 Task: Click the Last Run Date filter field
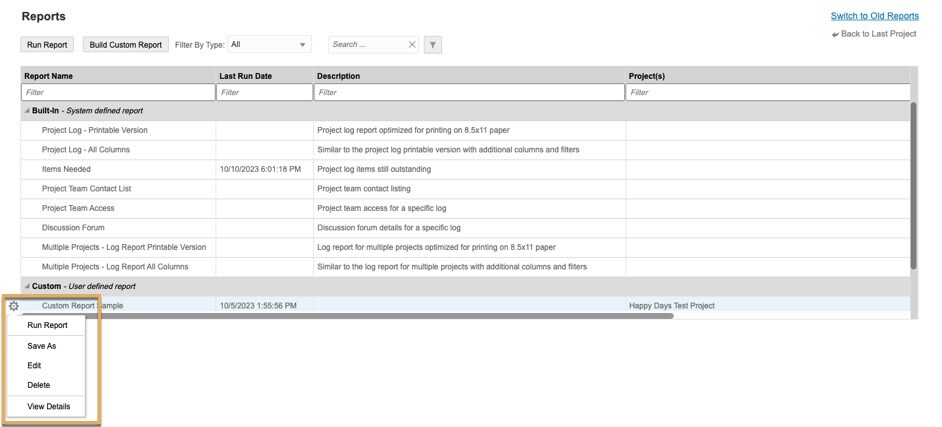(x=265, y=92)
